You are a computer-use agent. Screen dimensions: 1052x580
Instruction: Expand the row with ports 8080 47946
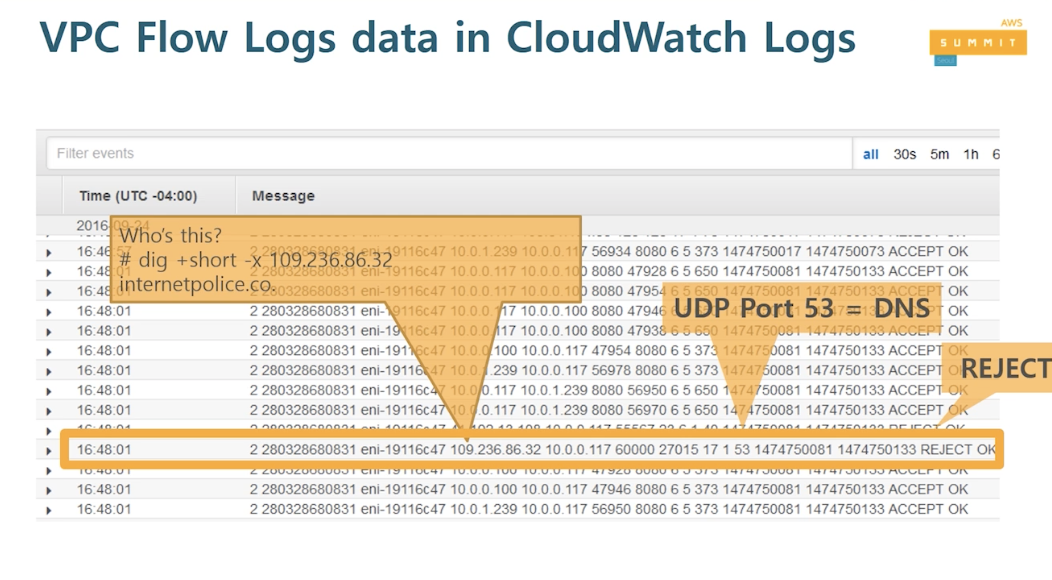[x=48, y=312]
